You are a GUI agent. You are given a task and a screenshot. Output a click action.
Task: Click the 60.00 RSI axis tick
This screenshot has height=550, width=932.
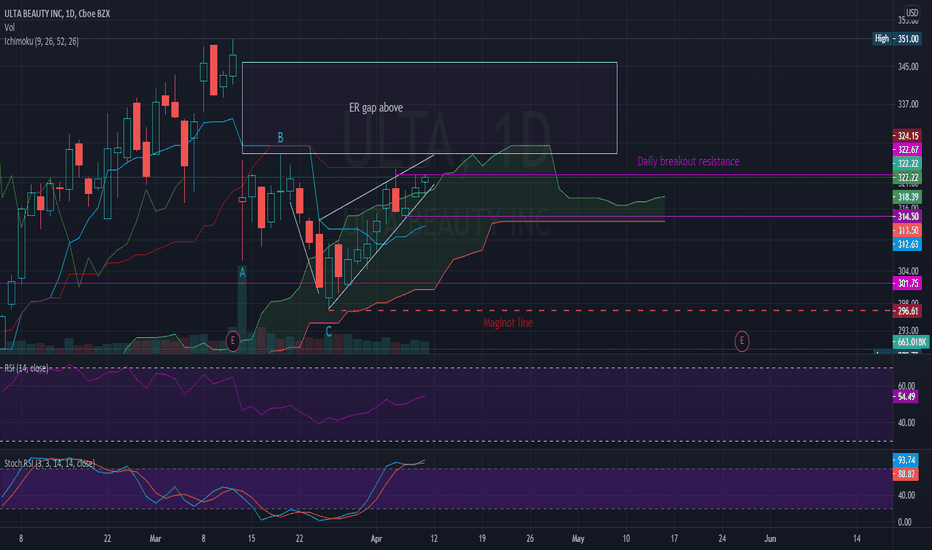pyautogui.click(x=906, y=386)
